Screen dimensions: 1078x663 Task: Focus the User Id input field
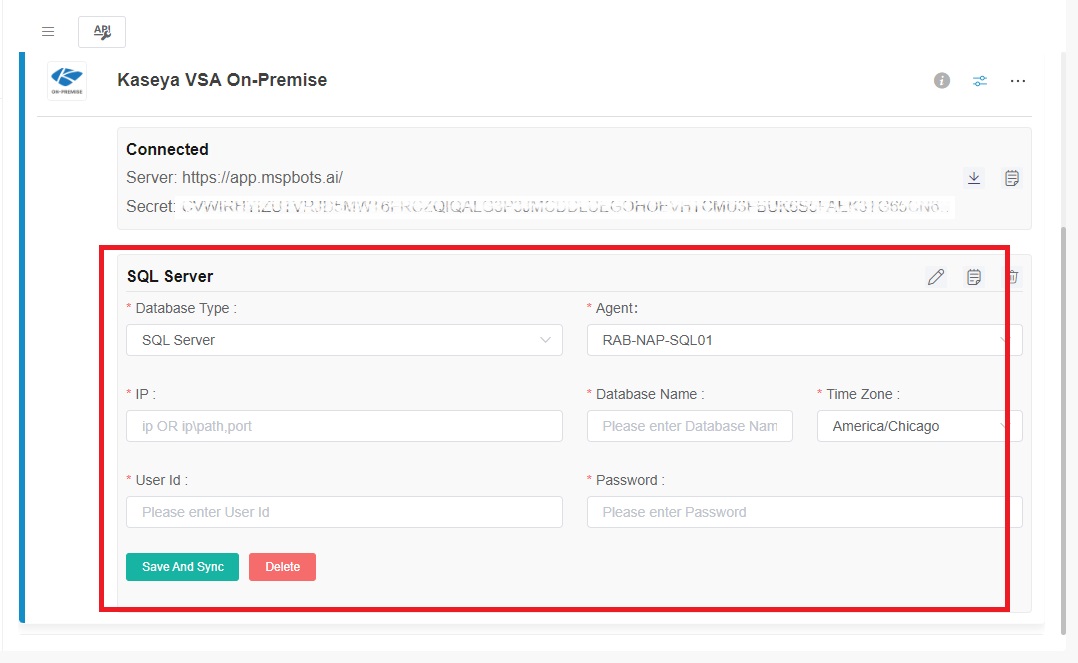pyautogui.click(x=344, y=512)
